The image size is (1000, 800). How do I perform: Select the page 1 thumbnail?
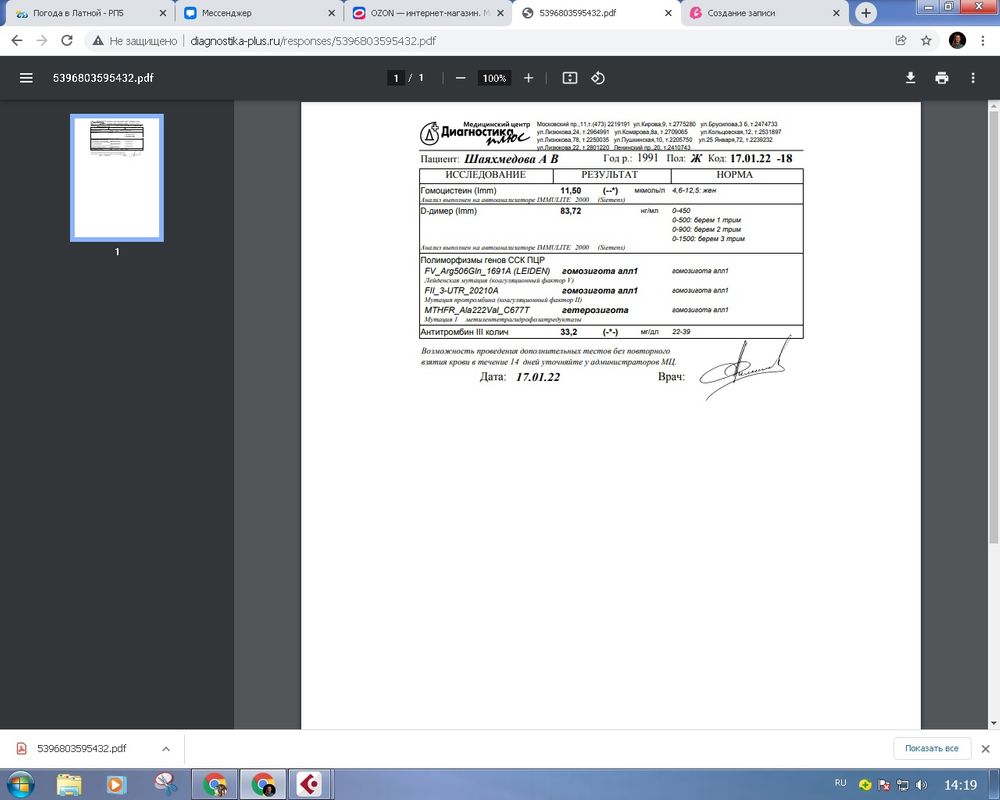116,178
